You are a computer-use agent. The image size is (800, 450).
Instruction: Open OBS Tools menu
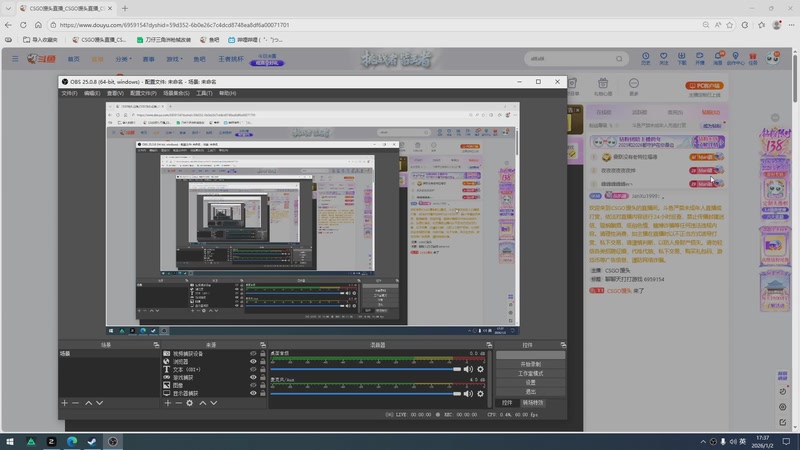(204, 93)
